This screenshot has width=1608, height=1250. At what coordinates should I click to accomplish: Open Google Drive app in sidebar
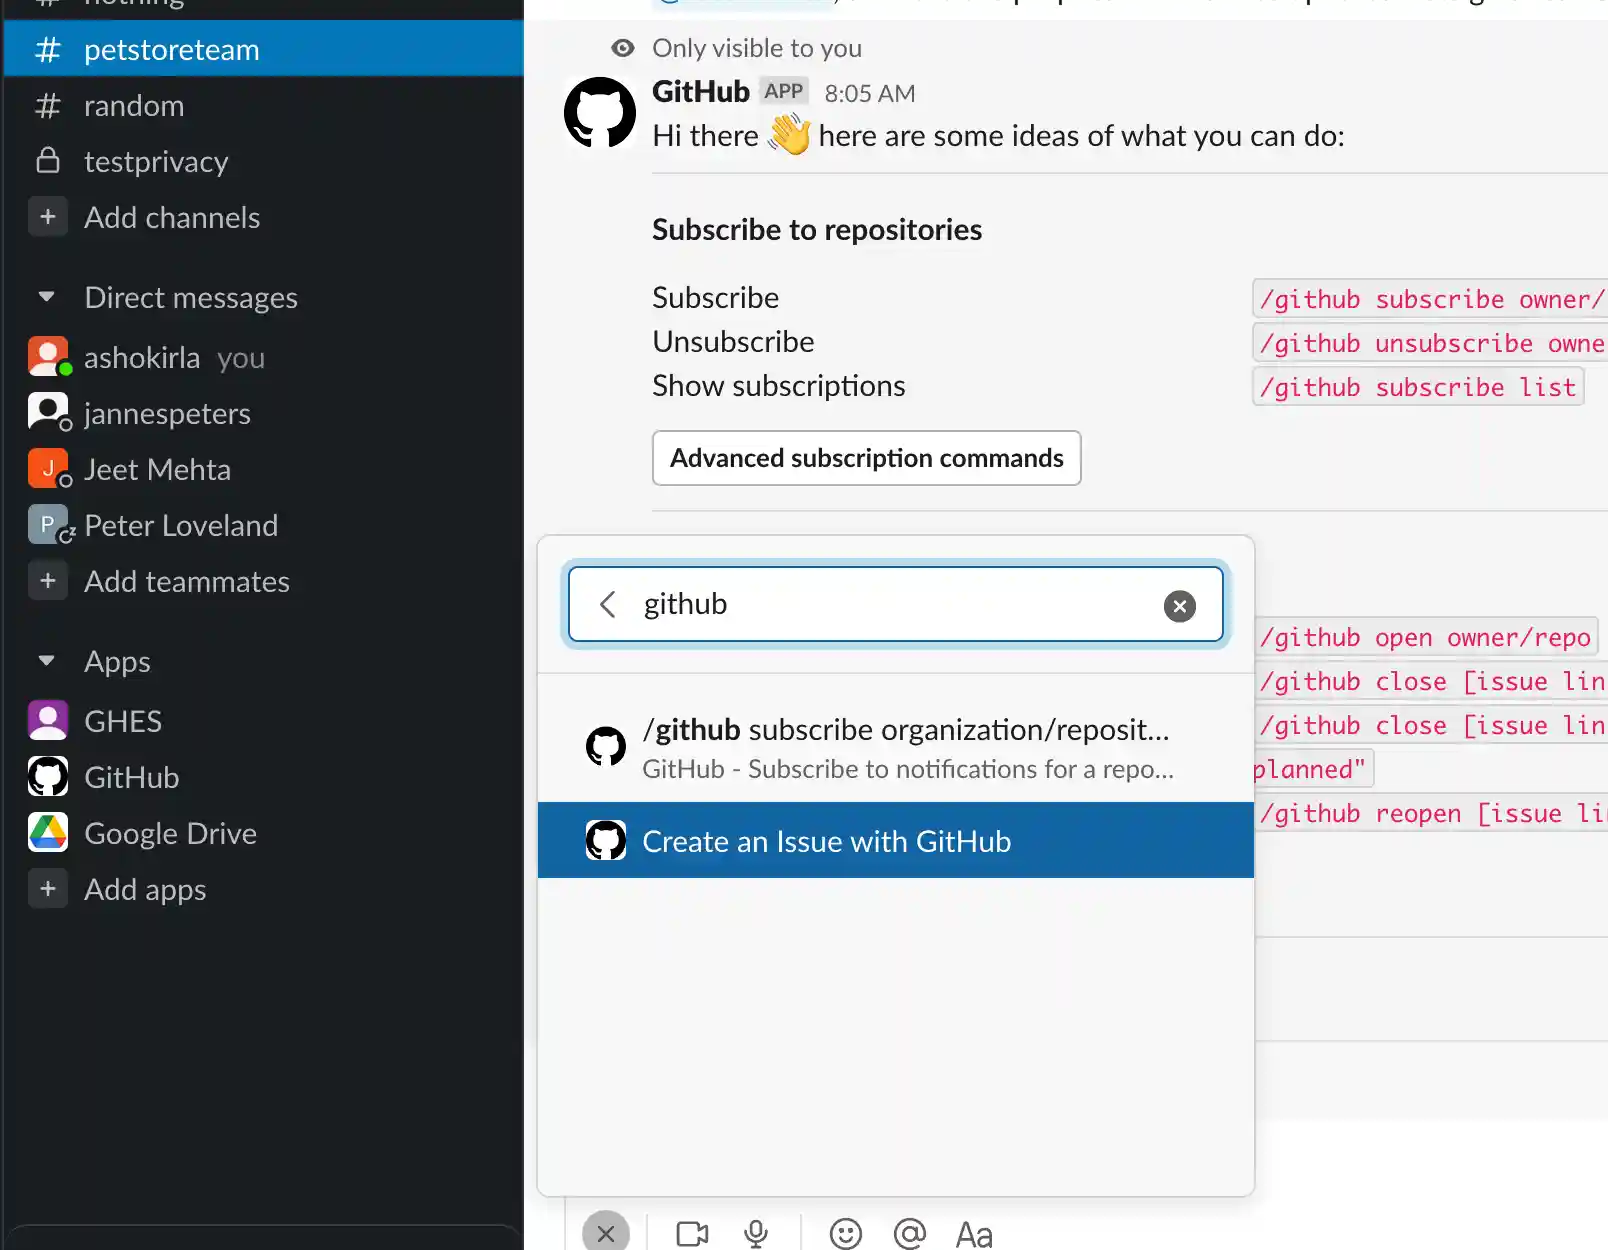[170, 833]
